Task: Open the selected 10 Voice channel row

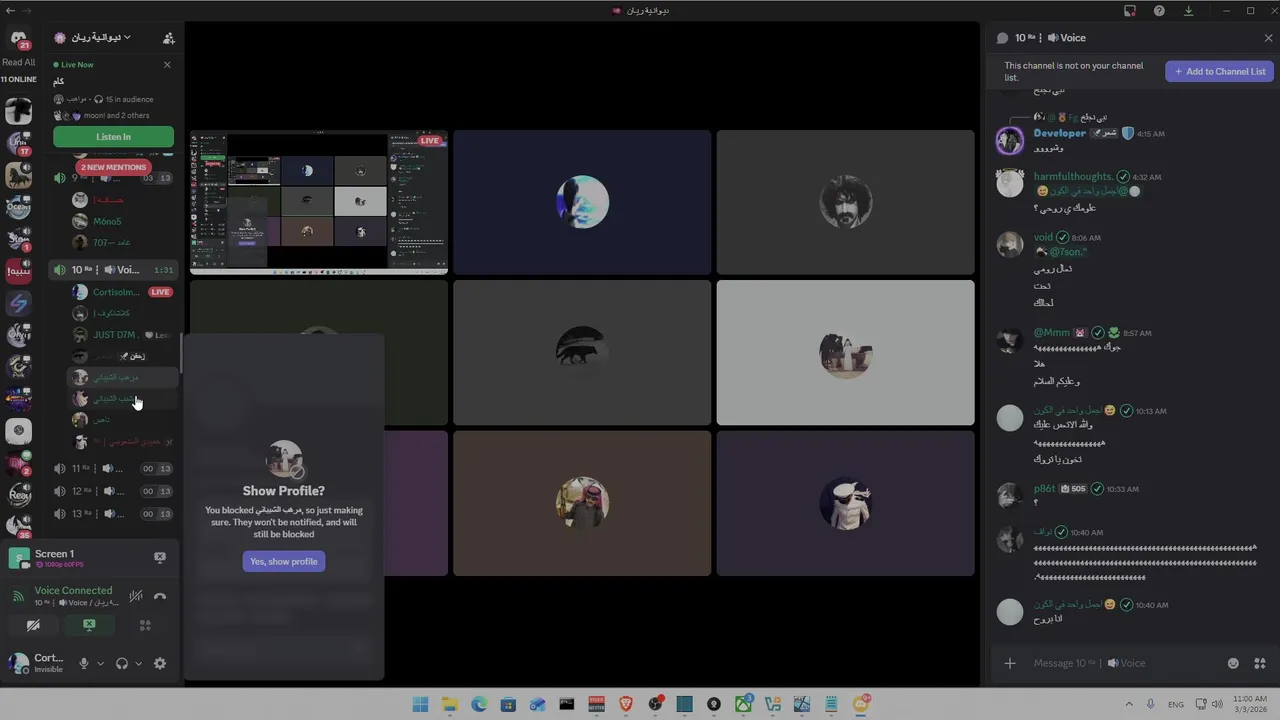Action: coord(113,270)
